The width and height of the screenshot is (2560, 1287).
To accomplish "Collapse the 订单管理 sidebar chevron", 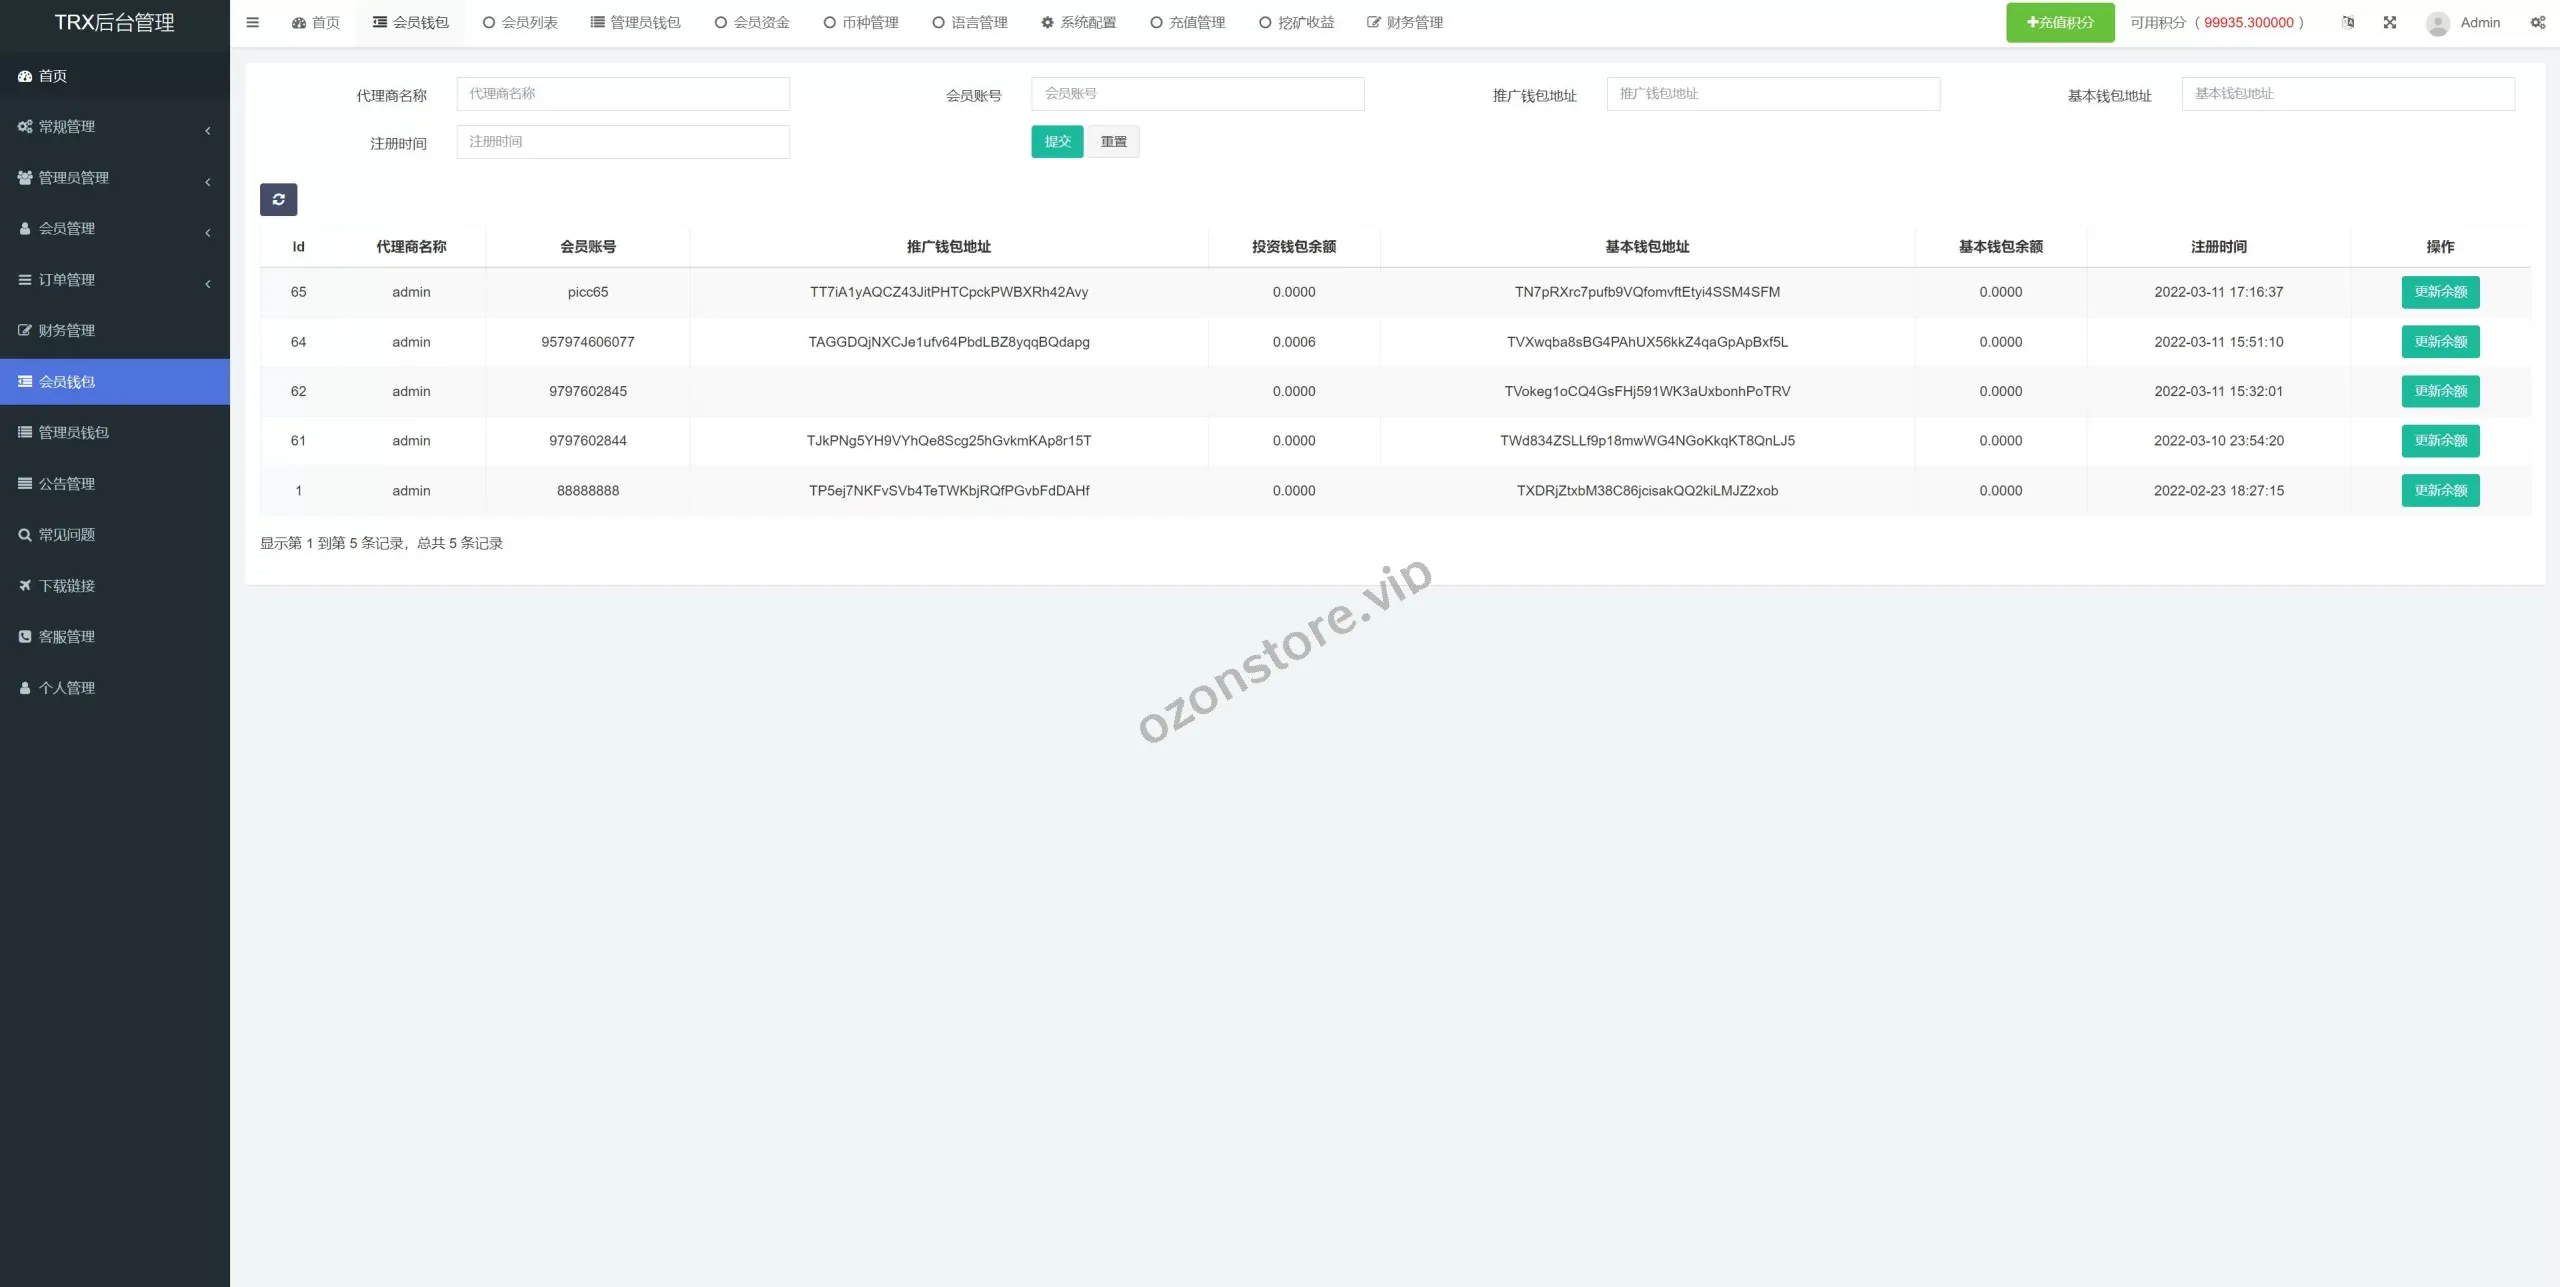I will point(207,283).
